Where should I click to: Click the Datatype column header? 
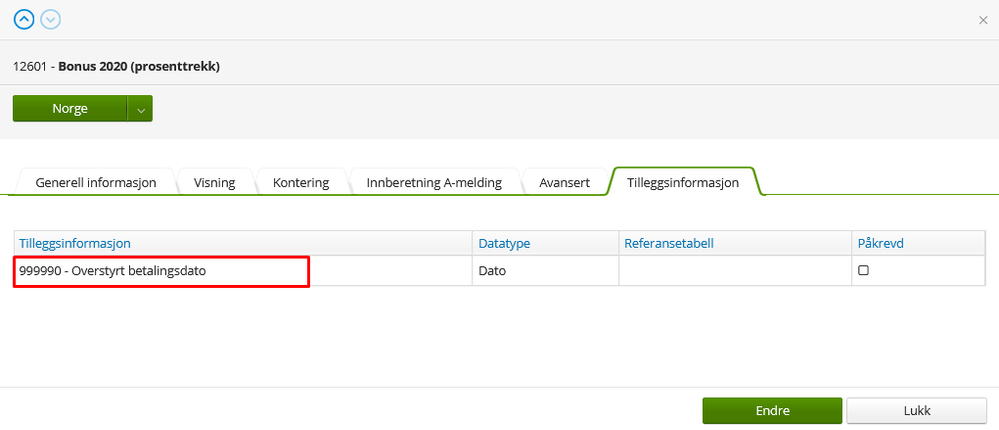[x=504, y=243]
